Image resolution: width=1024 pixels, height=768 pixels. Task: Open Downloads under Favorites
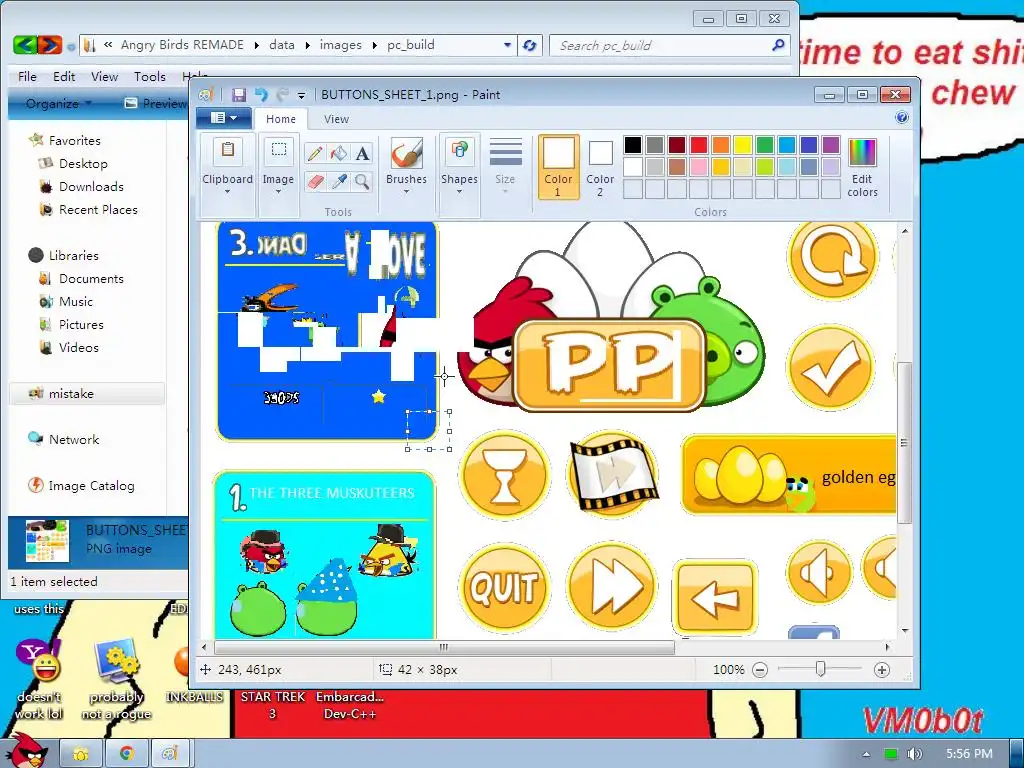[91, 186]
